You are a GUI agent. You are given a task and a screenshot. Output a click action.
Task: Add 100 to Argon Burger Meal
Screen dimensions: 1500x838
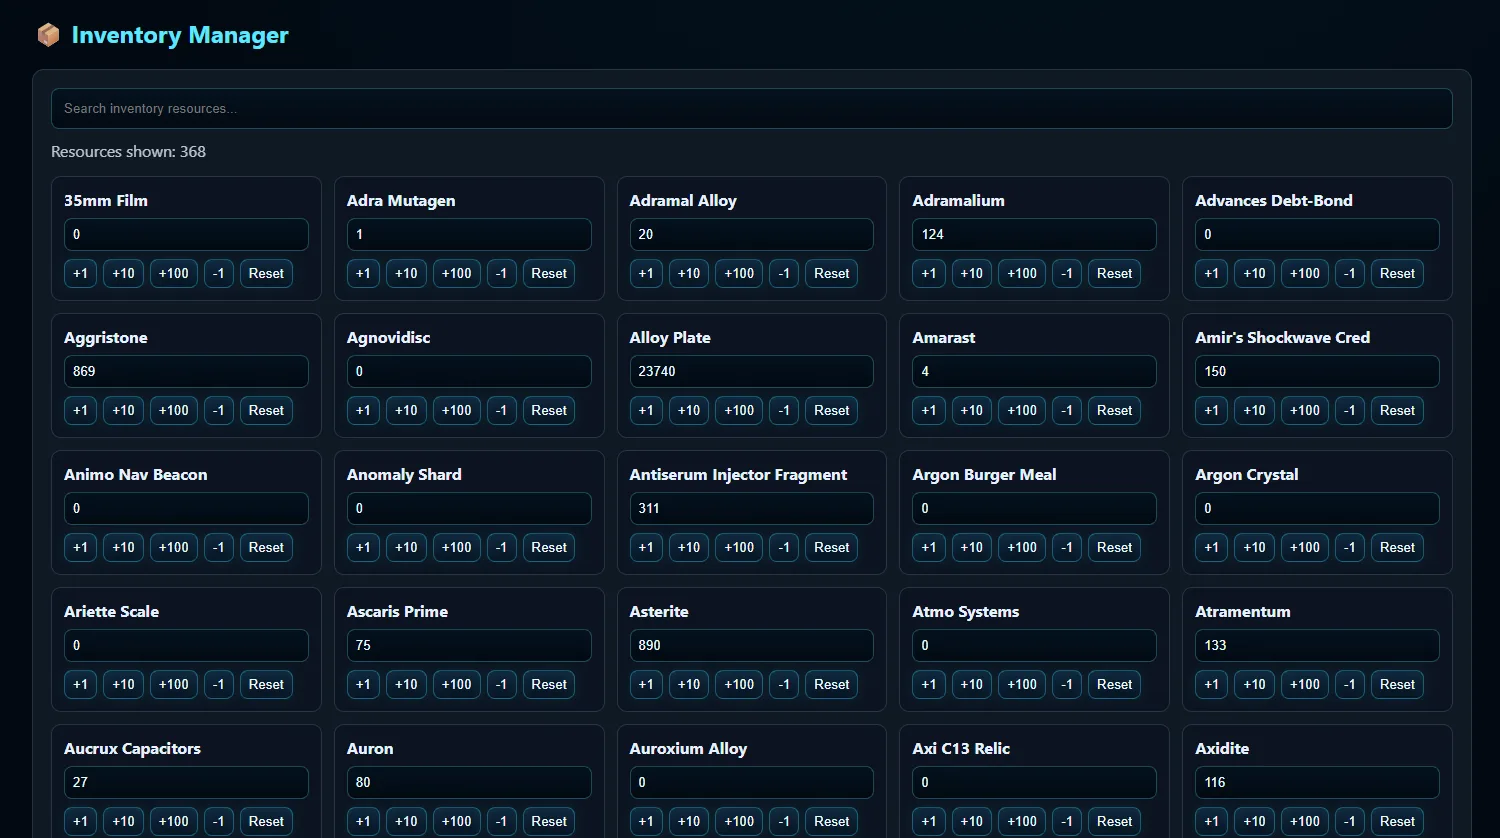click(1022, 547)
